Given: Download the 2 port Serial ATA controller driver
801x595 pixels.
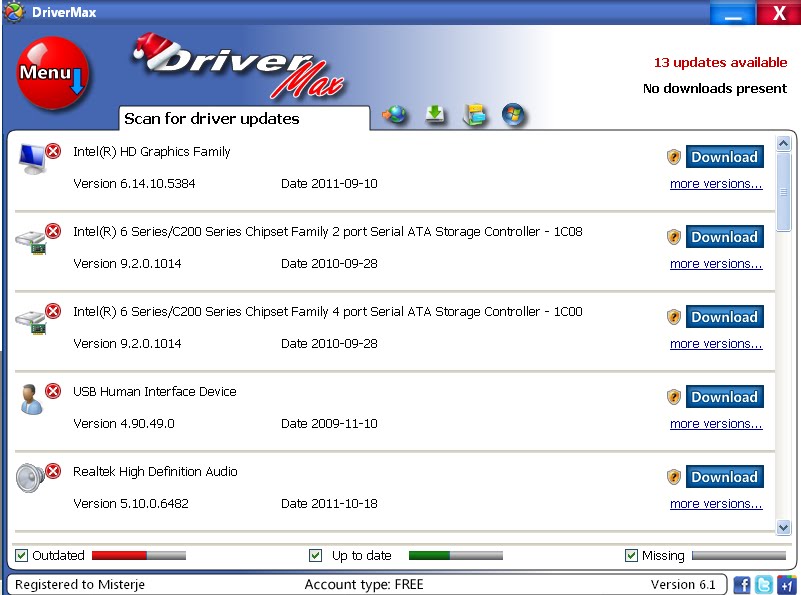Looking at the screenshot, I should 724,237.
